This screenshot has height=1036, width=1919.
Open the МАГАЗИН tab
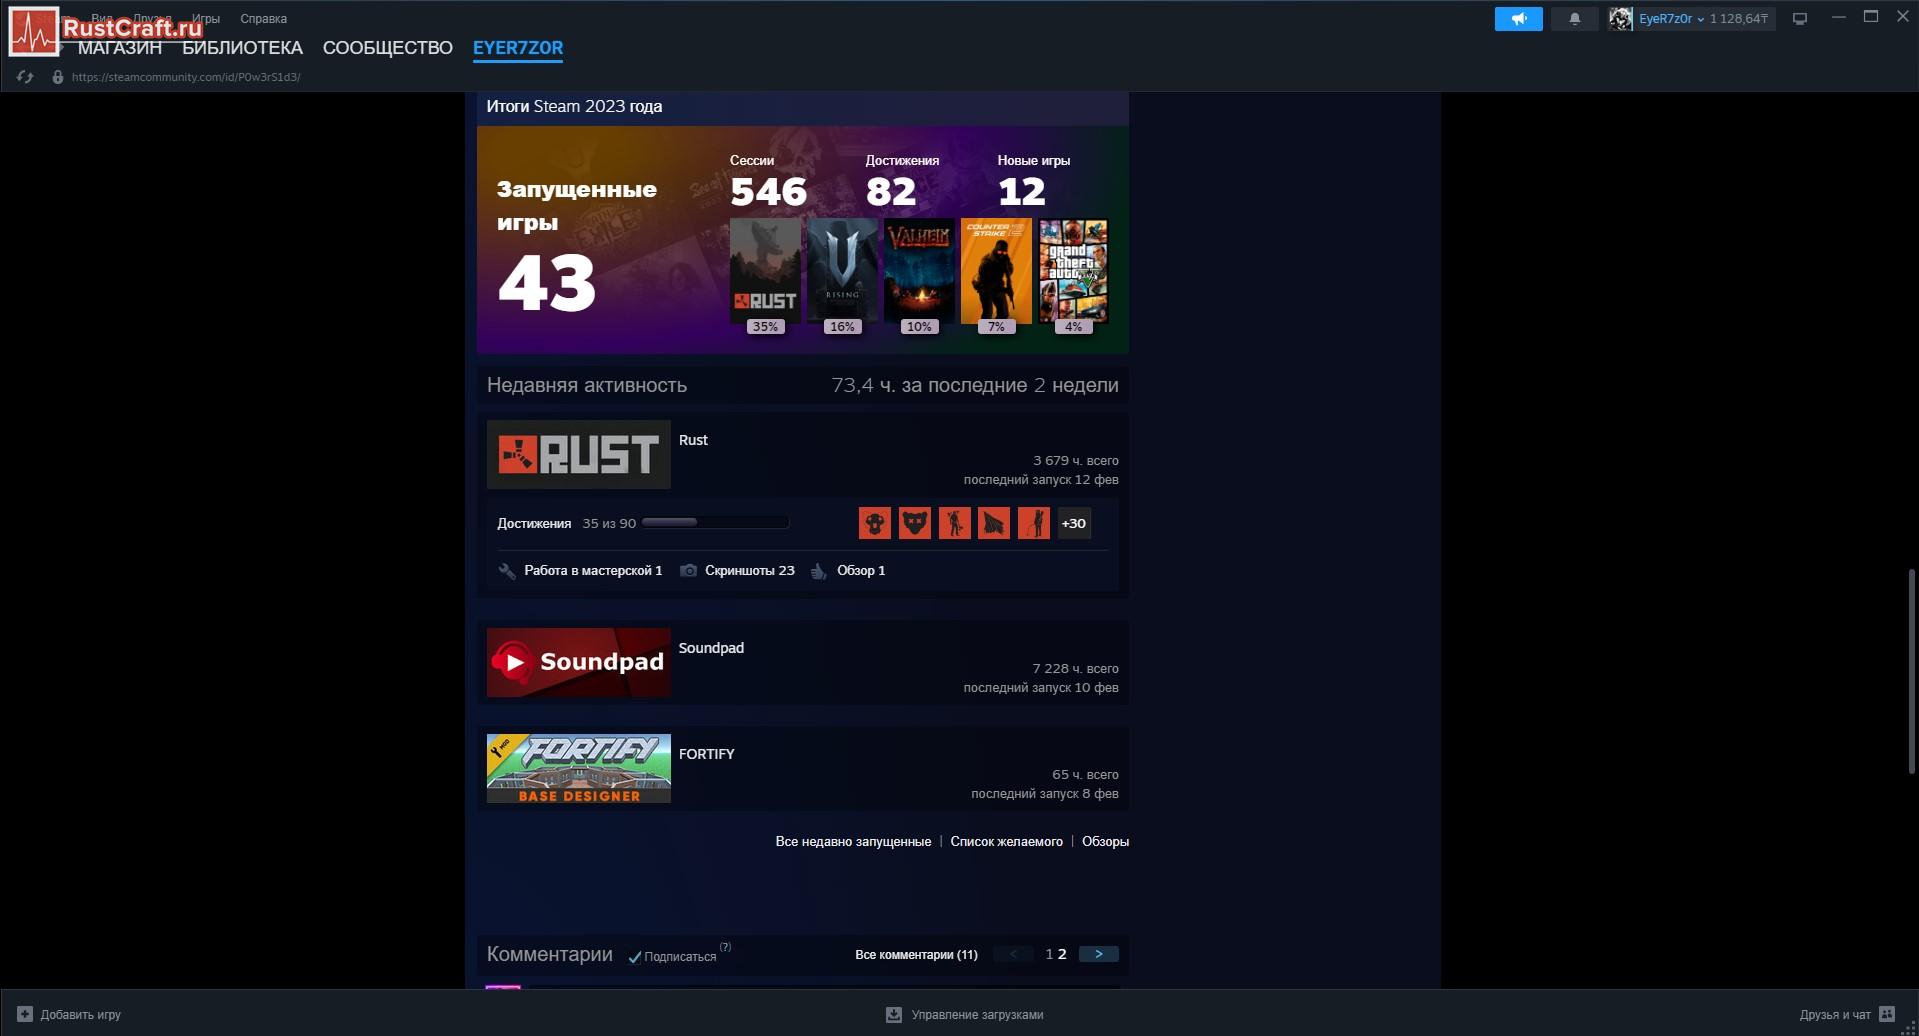pos(120,48)
